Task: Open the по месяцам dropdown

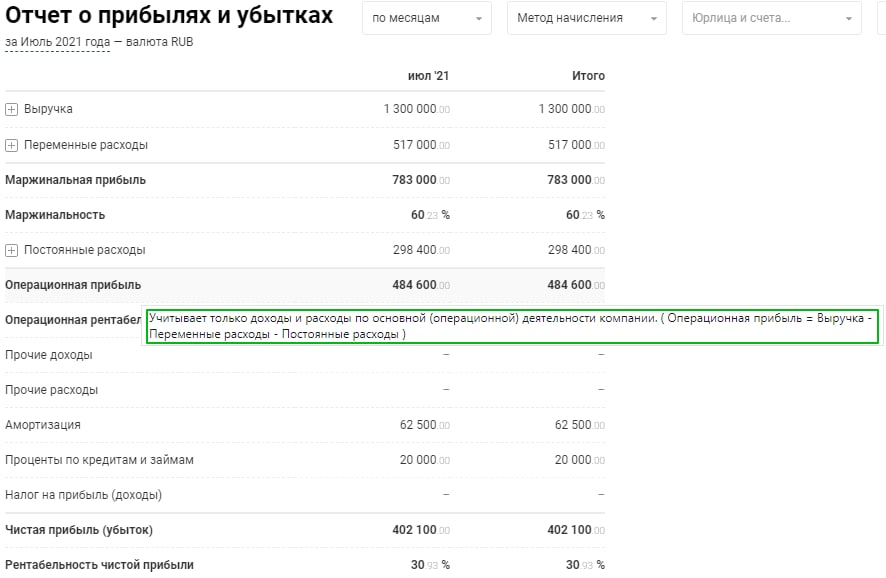Action: (427, 18)
